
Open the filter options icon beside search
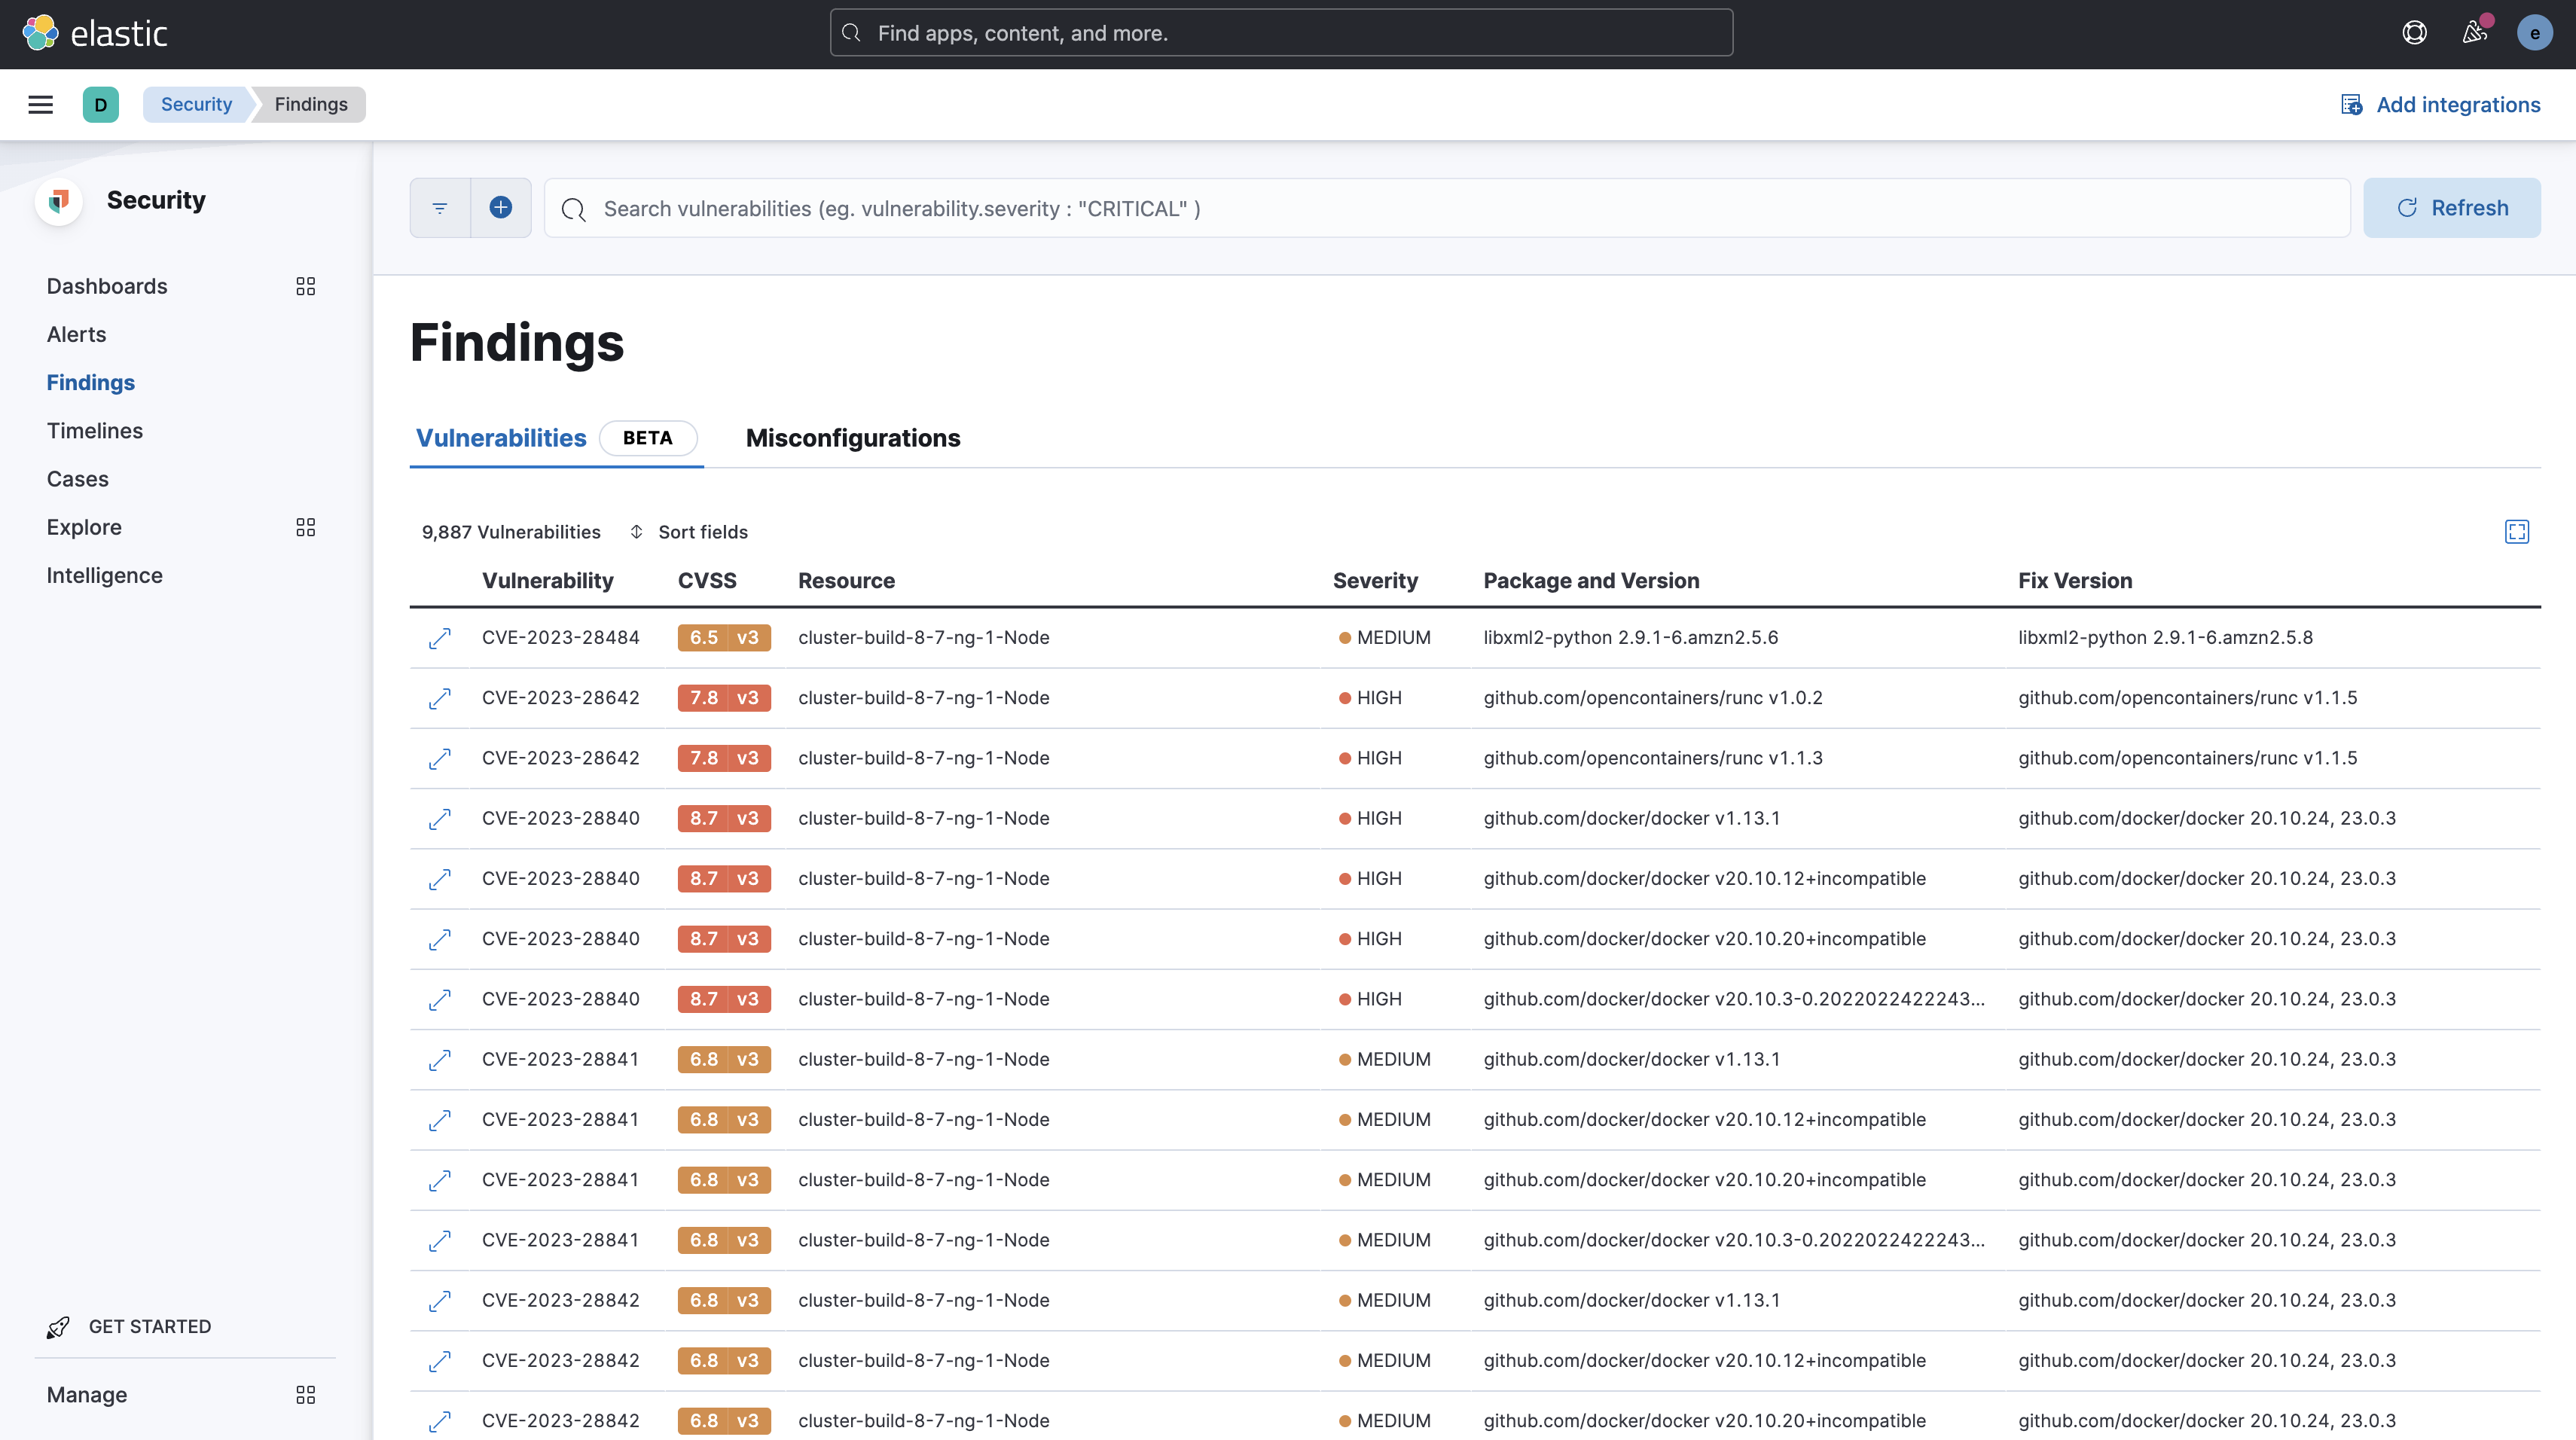coord(439,207)
